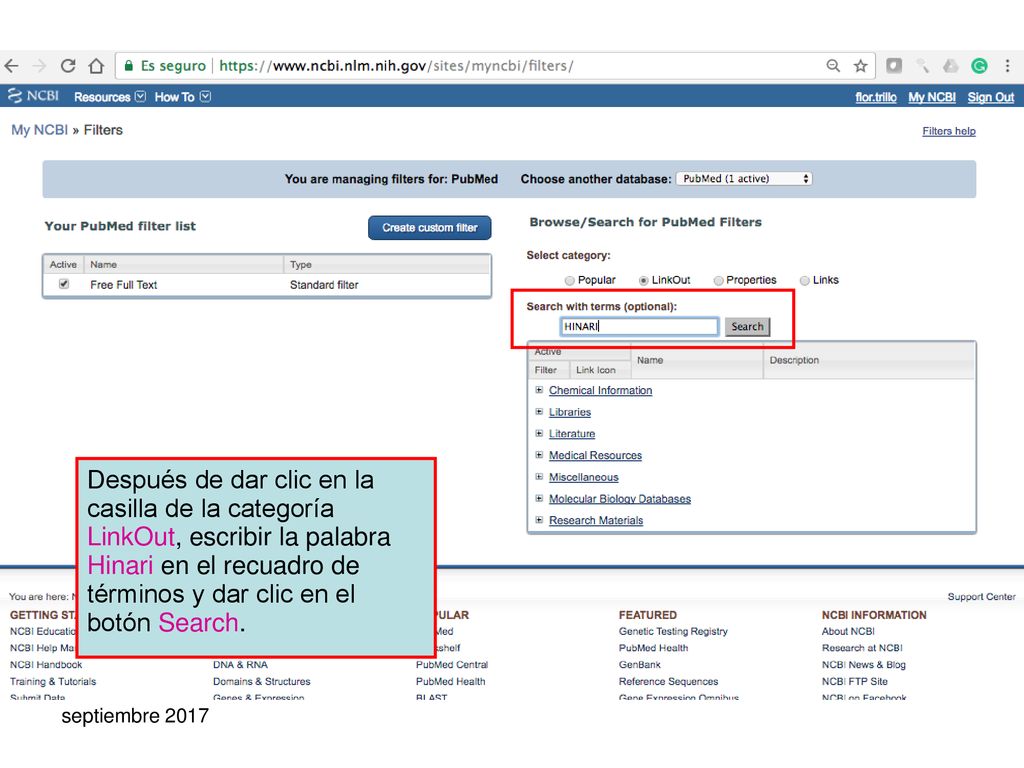The width and height of the screenshot is (1024, 768).
Task: Open Literature category link
Action: pos(572,434)
